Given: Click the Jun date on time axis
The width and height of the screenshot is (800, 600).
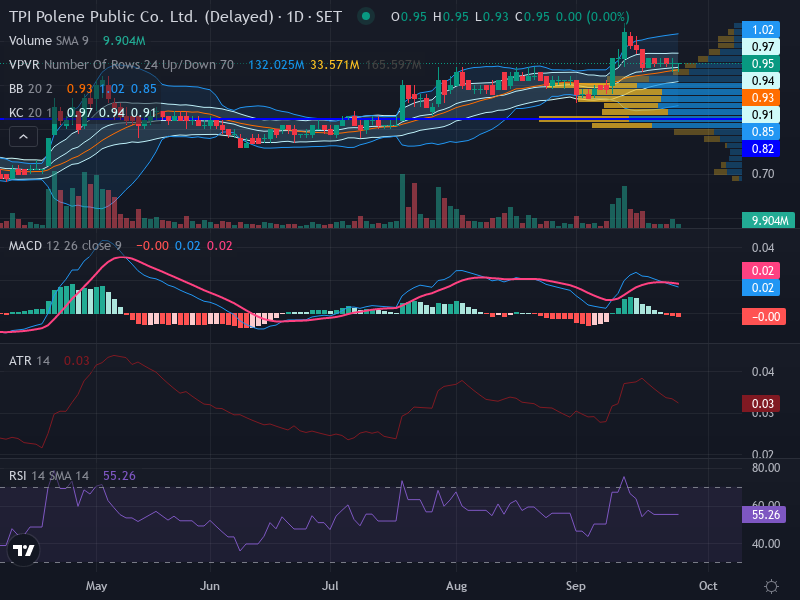Looking at the screenshot, I should point(210,586).
